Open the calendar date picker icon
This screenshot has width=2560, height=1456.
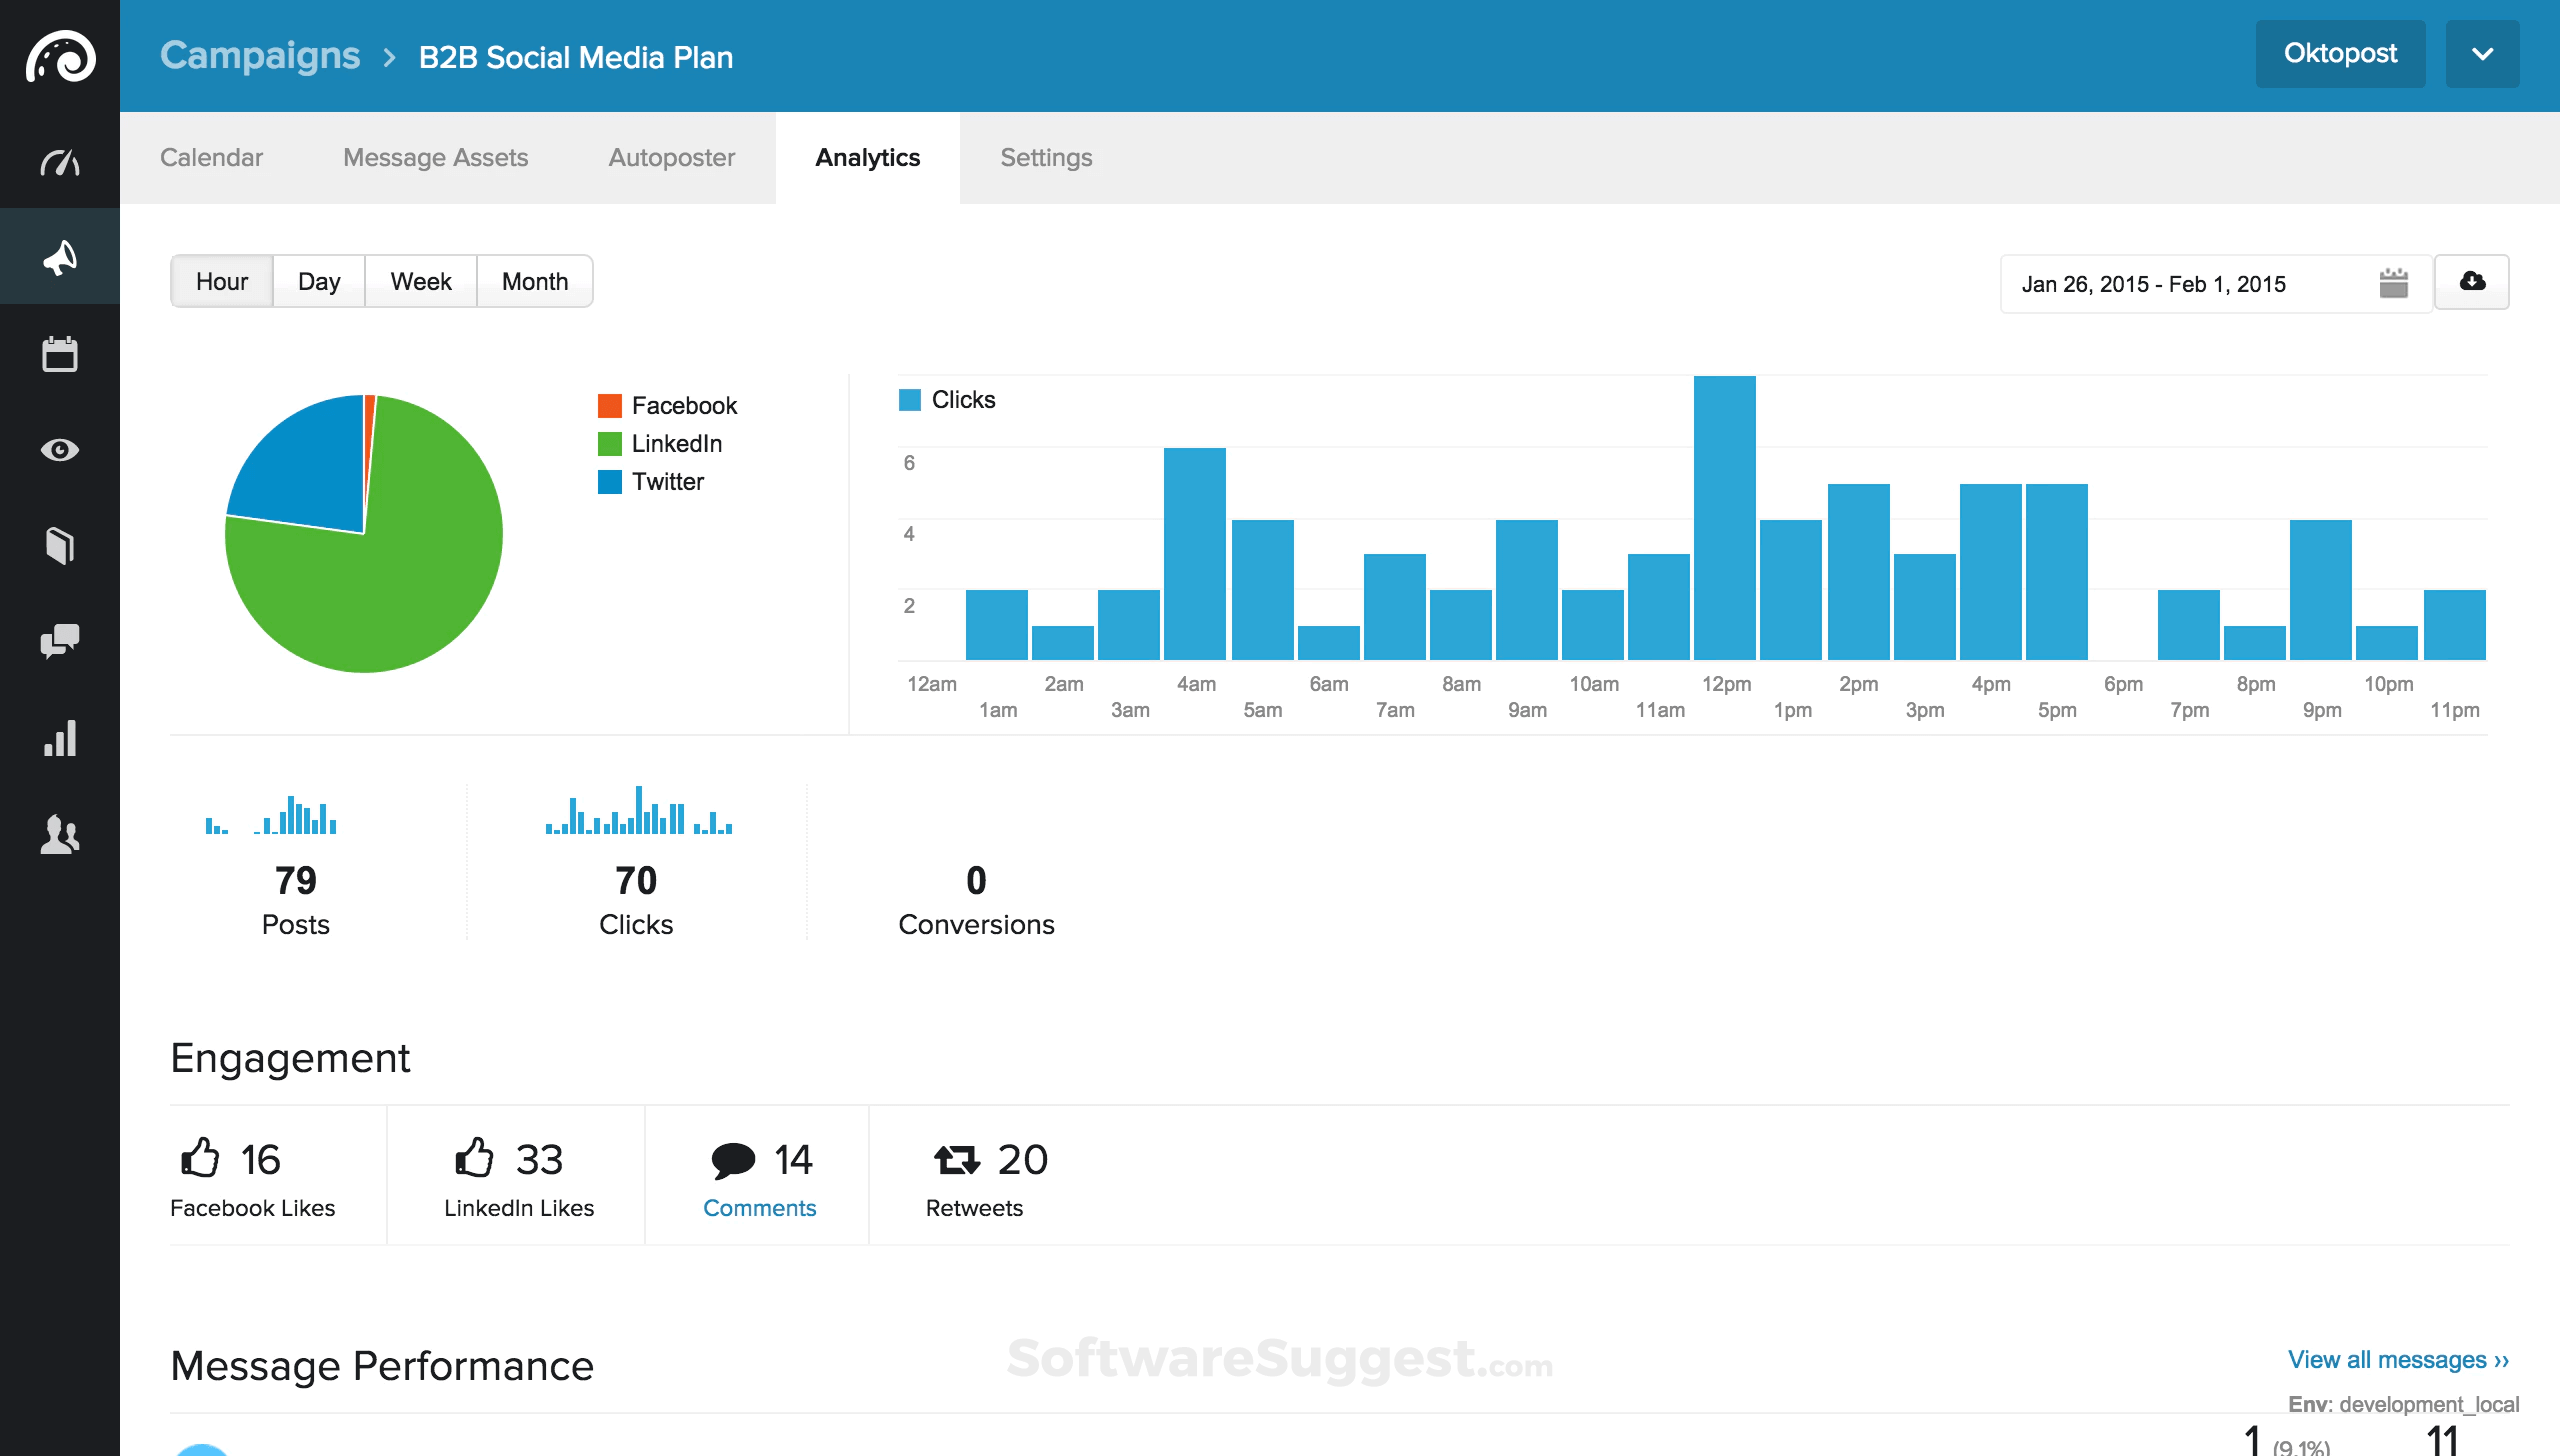[x=2394, y=283]
